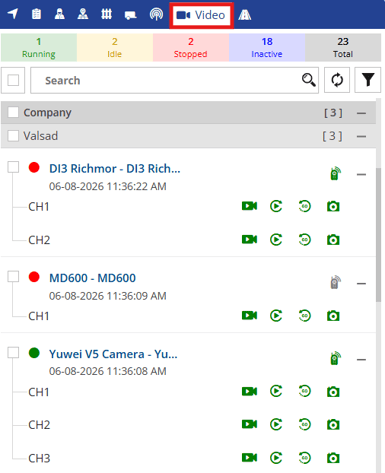Collapse Yuwei V5 Camera channel list
385x473 pixels.
(x=361, y=360)
